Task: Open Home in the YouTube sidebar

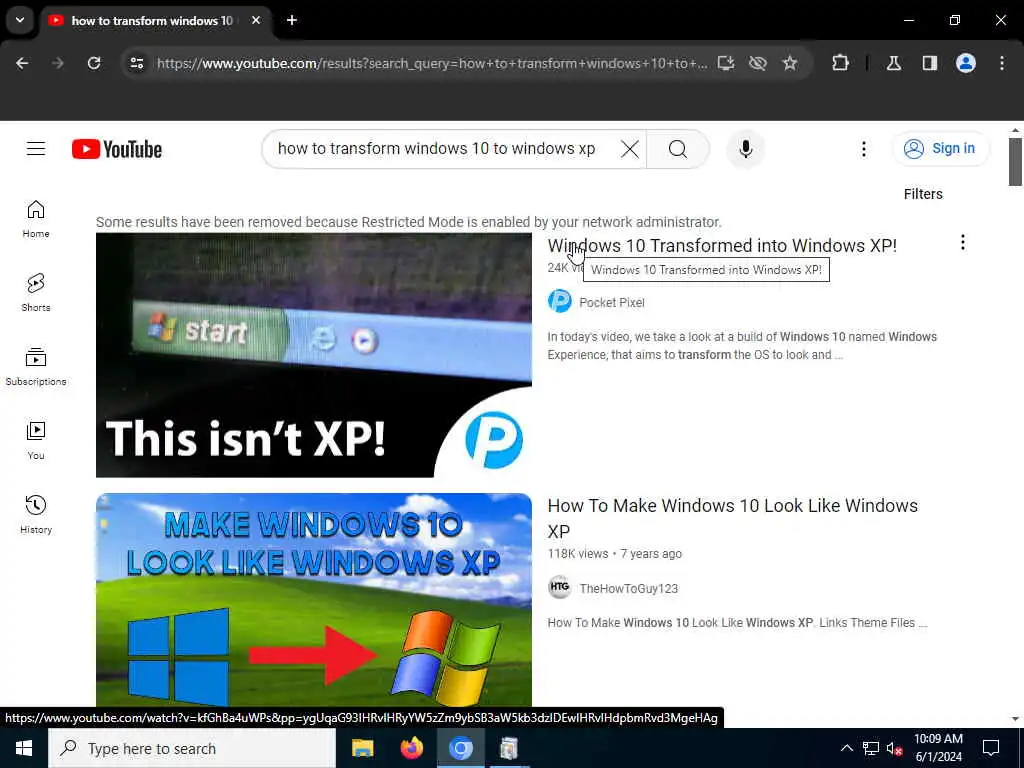Action: (x=36, y=219)
